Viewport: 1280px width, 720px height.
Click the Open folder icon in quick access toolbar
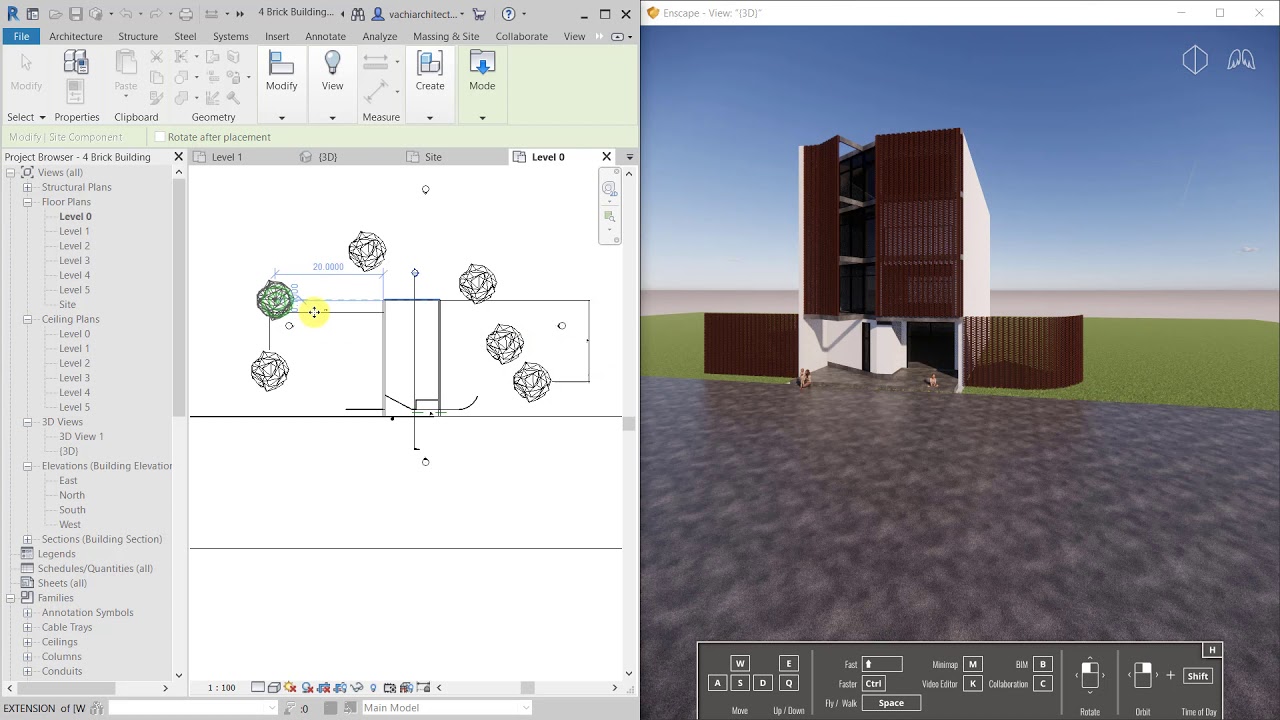coord(54,14)
